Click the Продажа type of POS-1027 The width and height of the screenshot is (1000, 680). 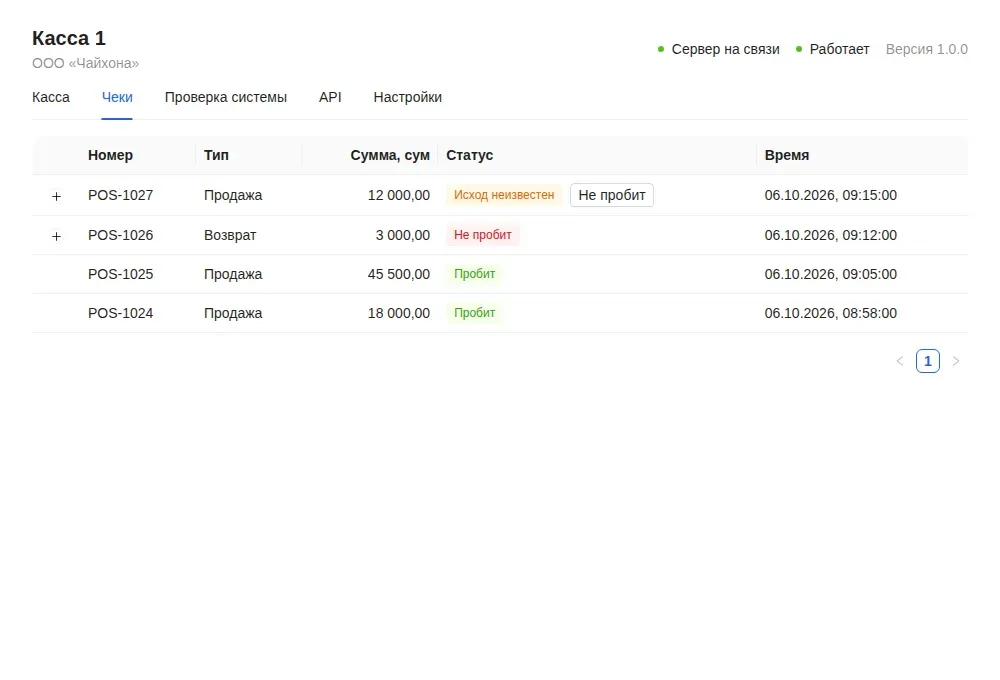point(233,195)
